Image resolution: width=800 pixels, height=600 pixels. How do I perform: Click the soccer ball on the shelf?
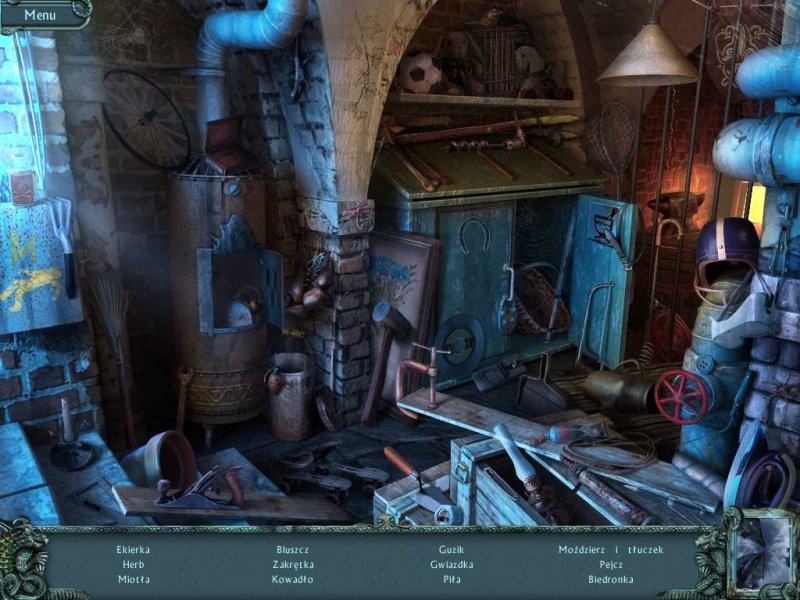click(x=422, y=74)
